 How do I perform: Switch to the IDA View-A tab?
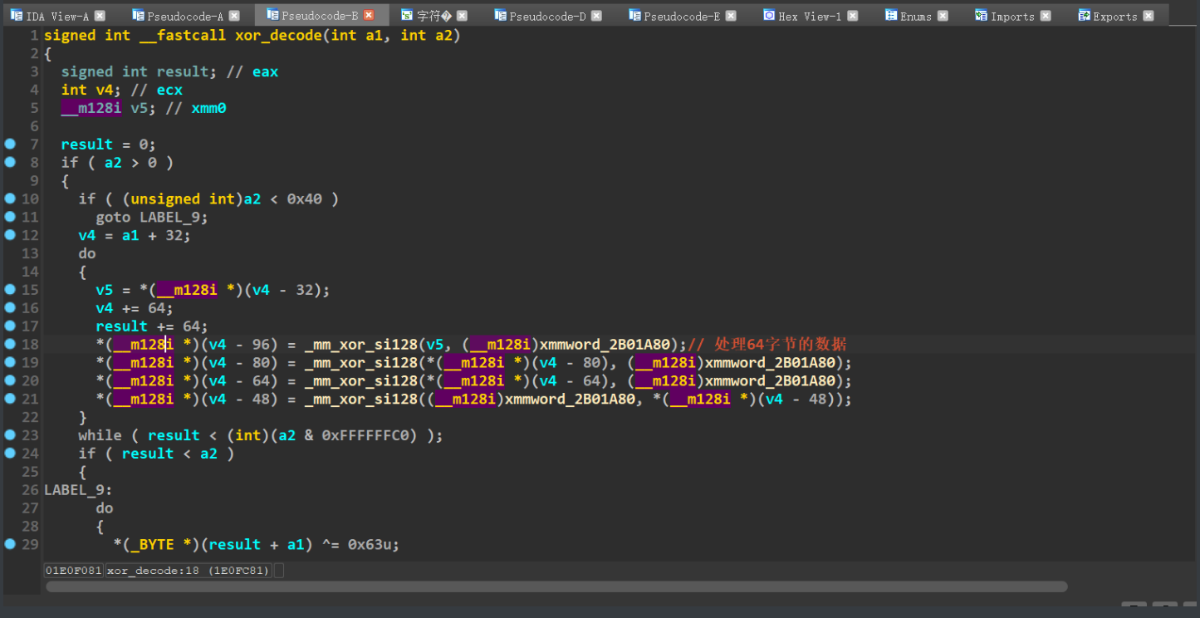coord(57,16)
